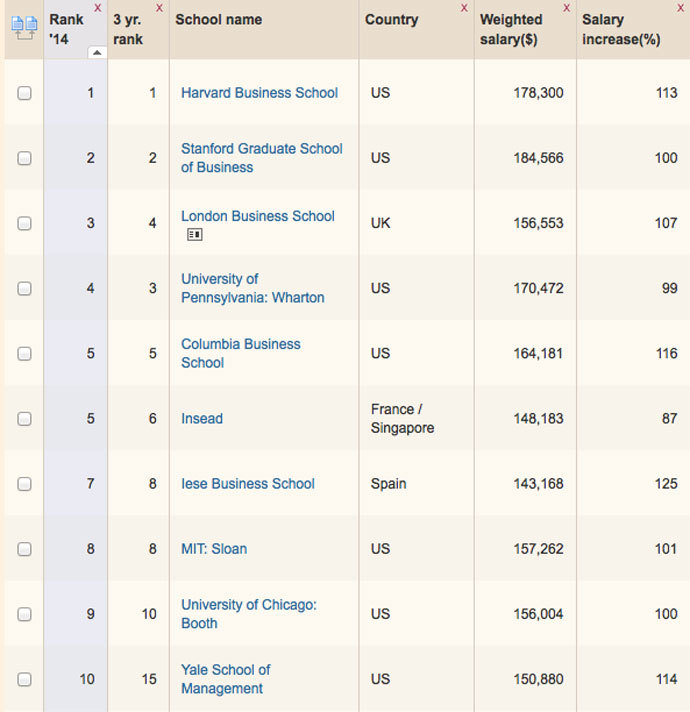Screen dimensions: 690x712
Task: Open the footnote icon under London Business School
Action: (195, 234)
